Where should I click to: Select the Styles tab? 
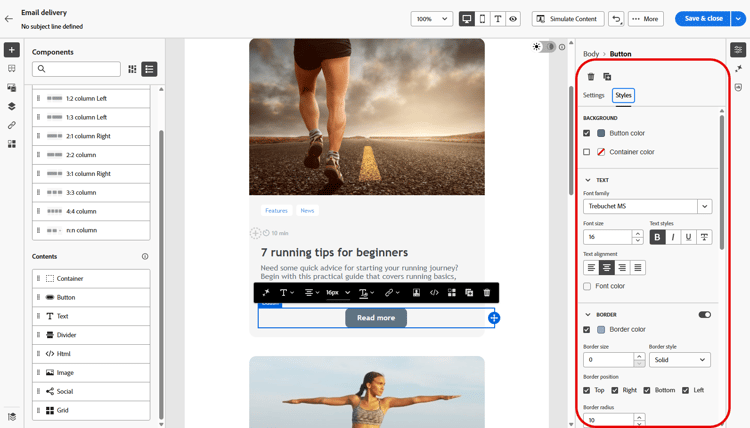(623, 95)
